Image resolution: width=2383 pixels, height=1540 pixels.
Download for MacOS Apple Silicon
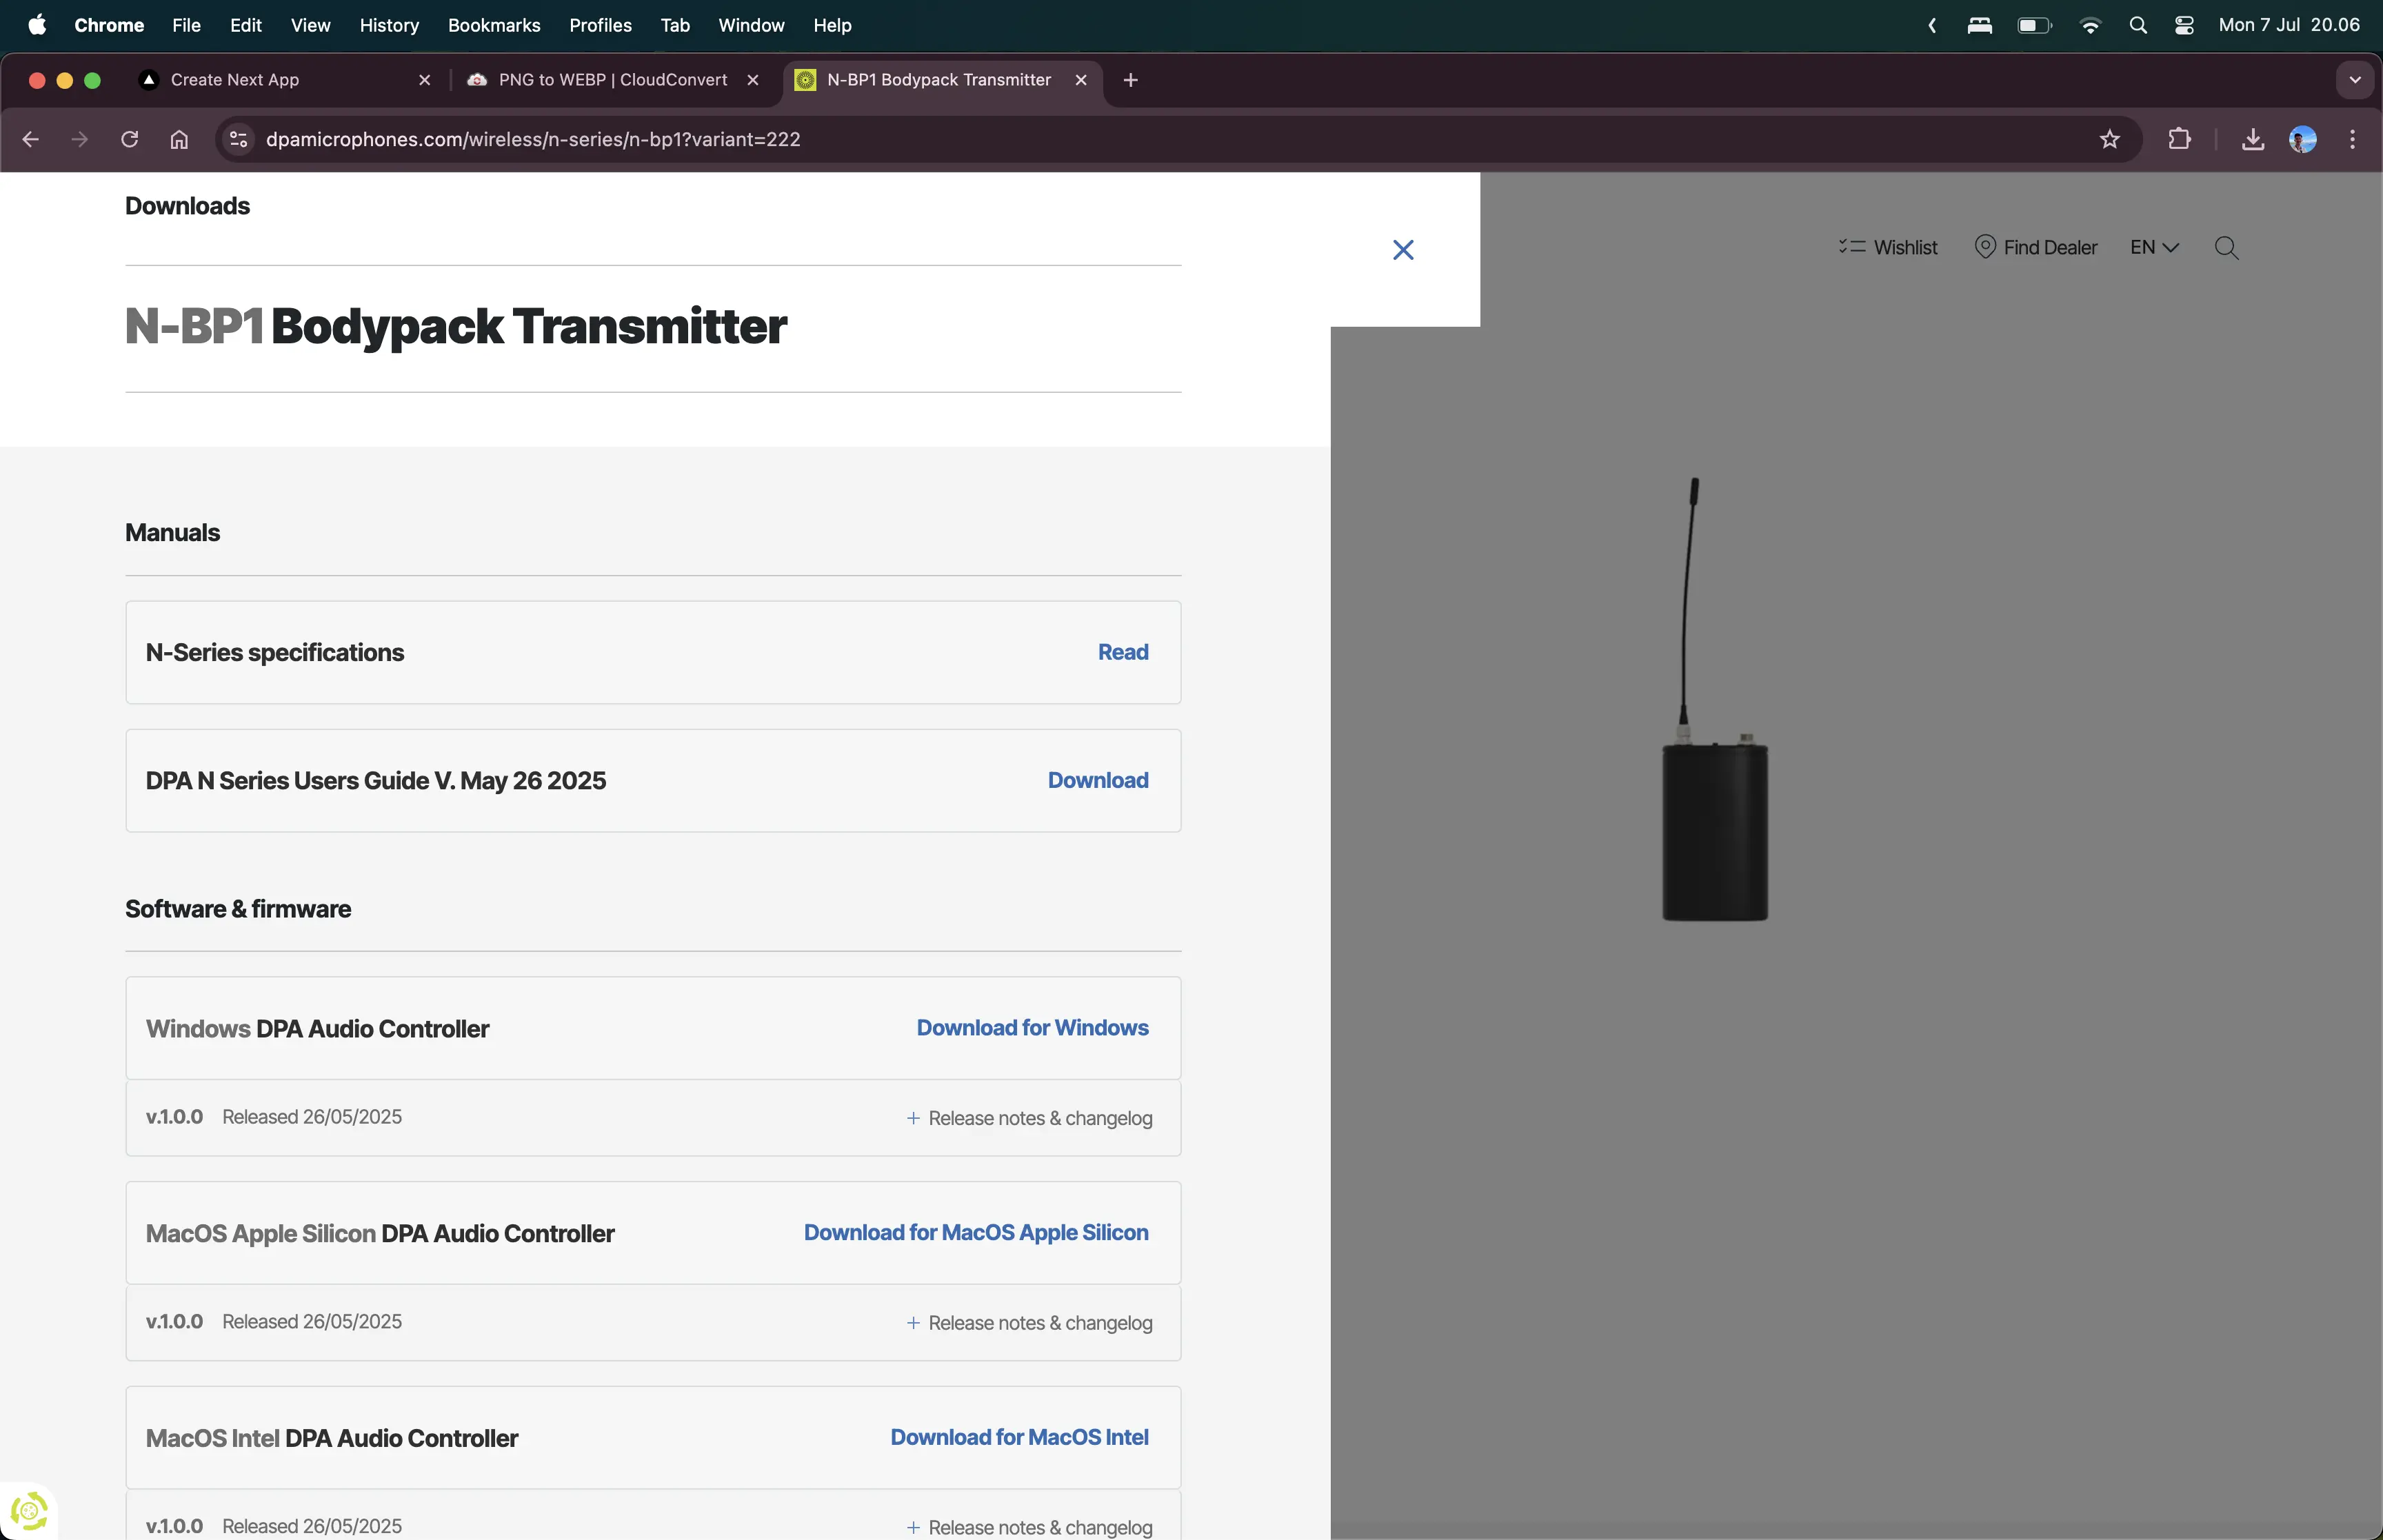pos(975,1232)
